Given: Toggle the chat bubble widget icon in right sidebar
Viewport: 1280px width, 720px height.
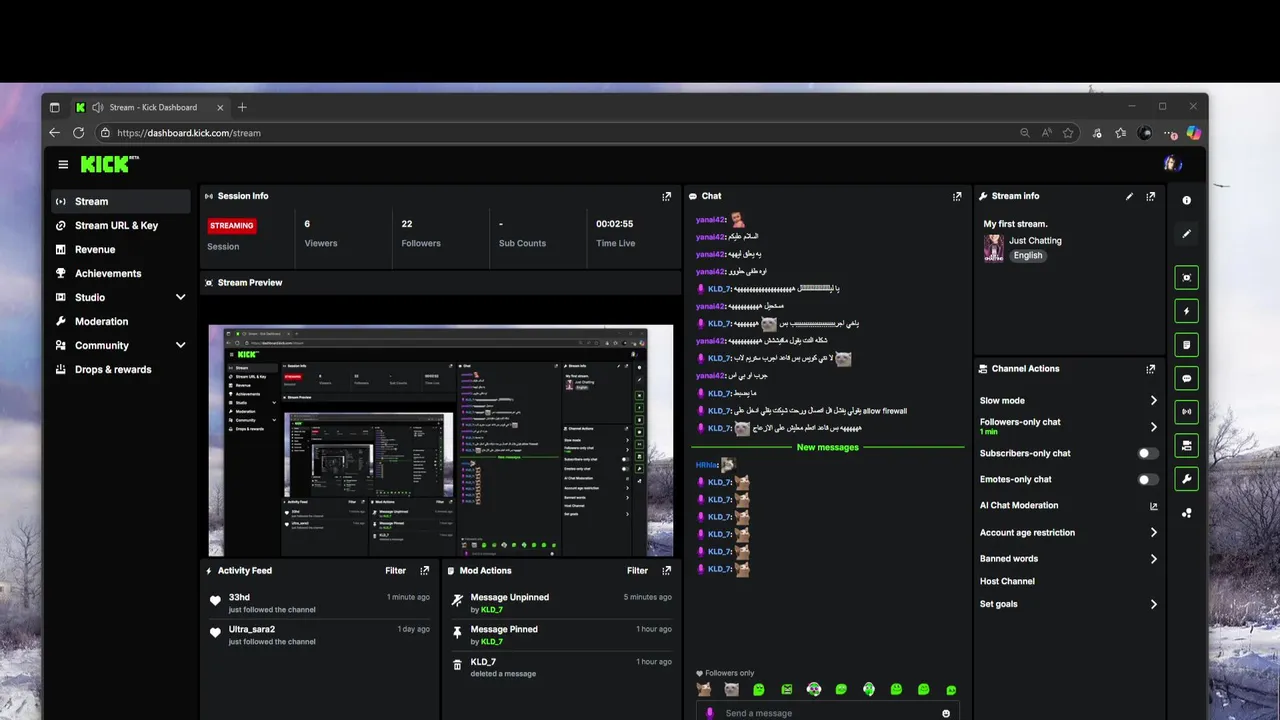Looking at the screenshot, I should point(1187,378).
